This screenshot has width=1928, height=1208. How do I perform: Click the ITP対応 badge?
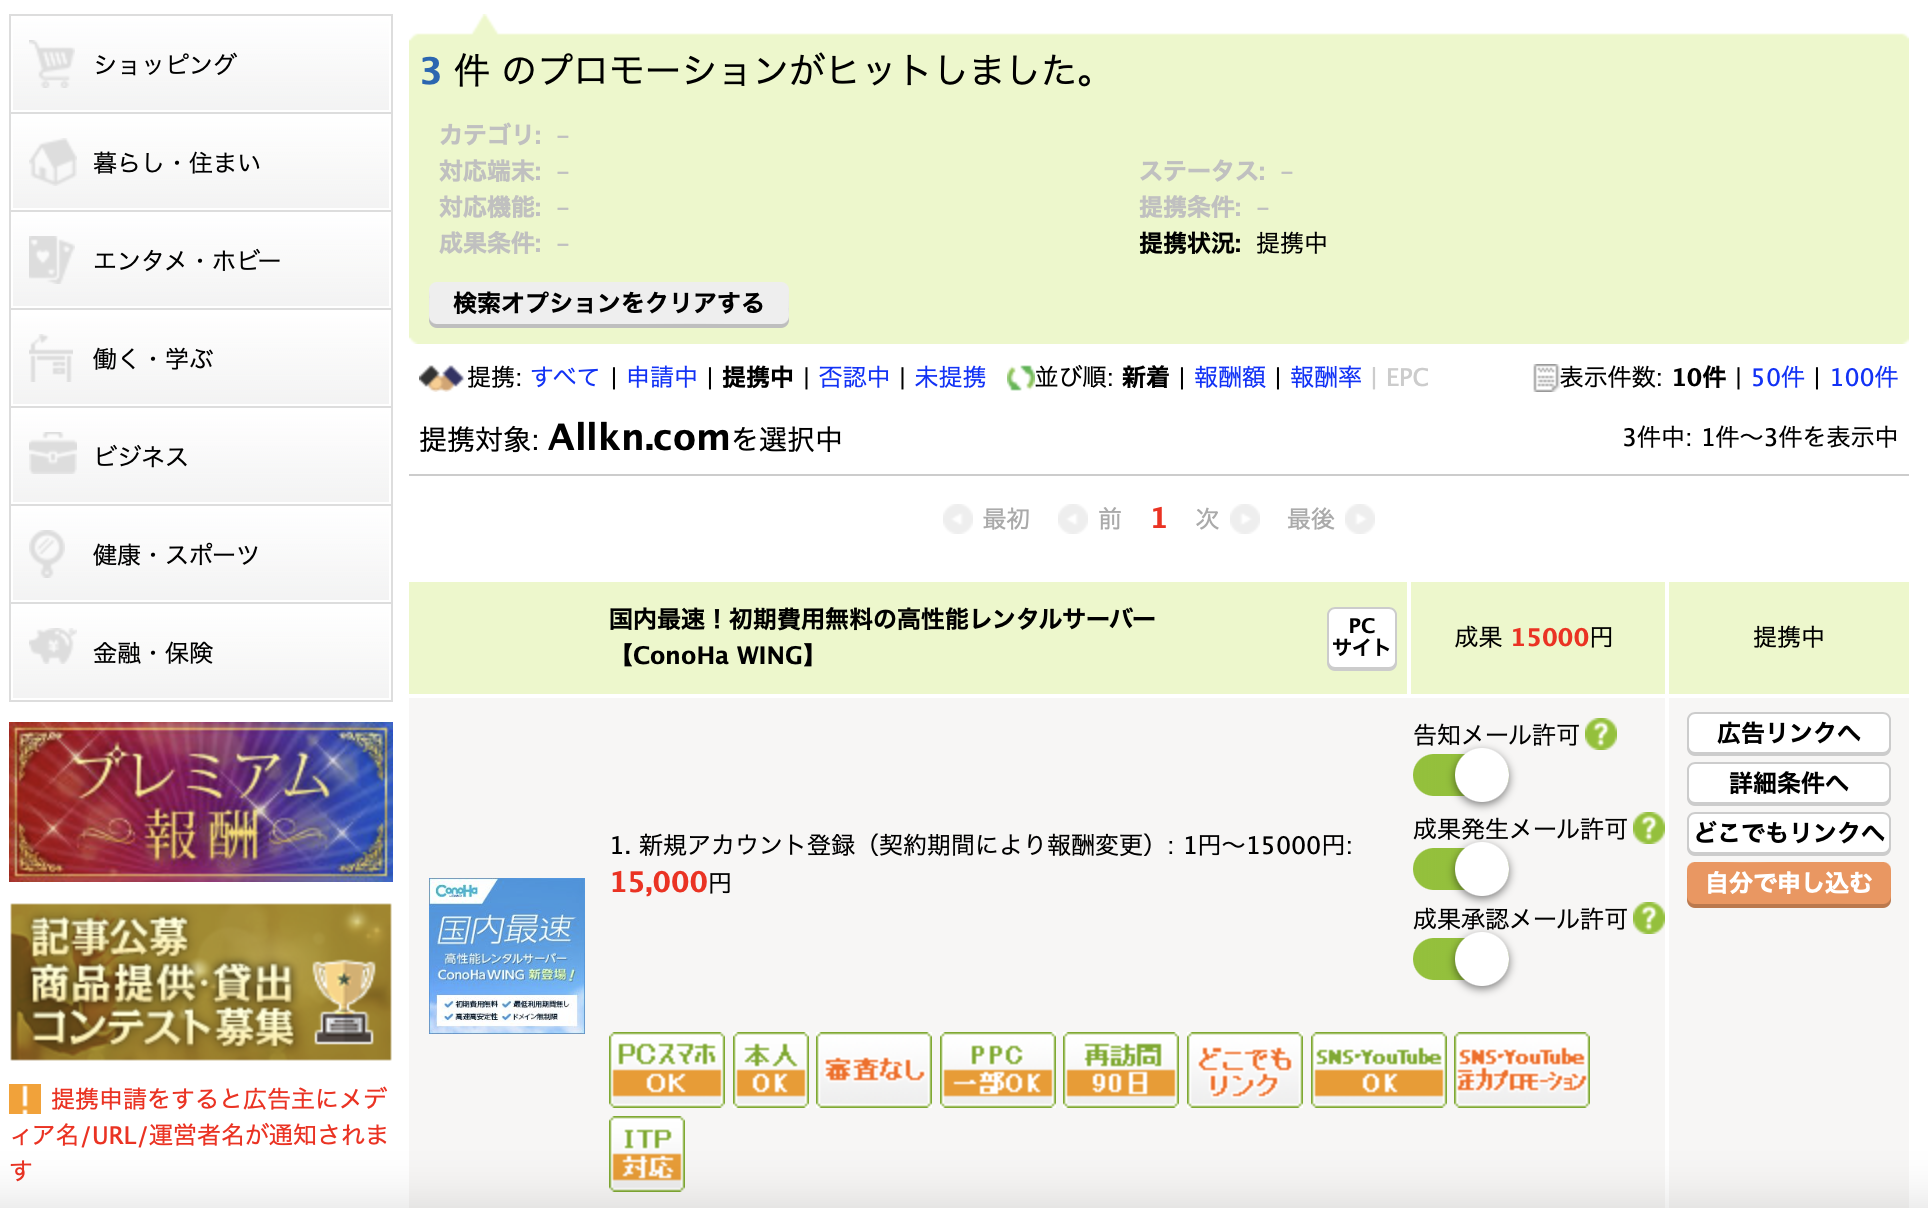point(647,1153)
